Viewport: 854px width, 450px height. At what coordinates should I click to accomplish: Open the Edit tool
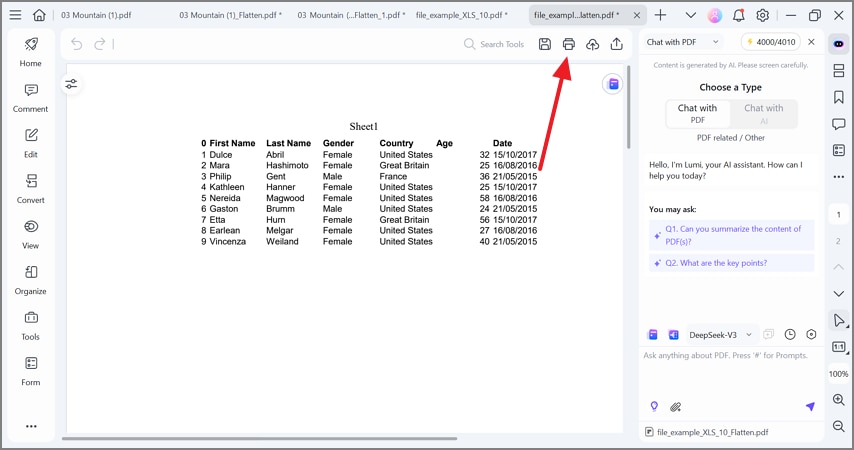(x=30, y=143)
